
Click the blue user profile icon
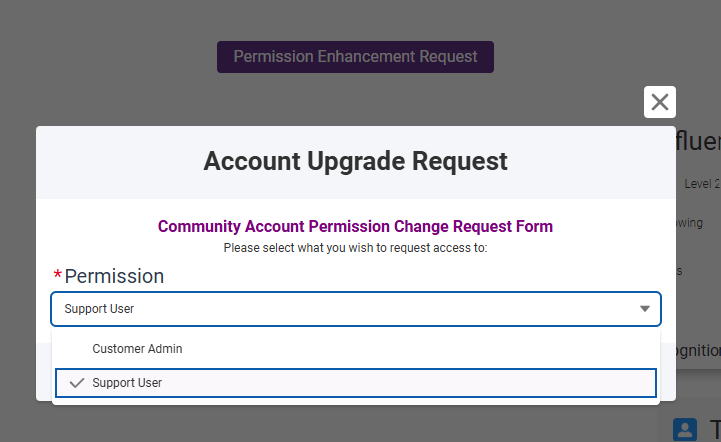[685, 429]
